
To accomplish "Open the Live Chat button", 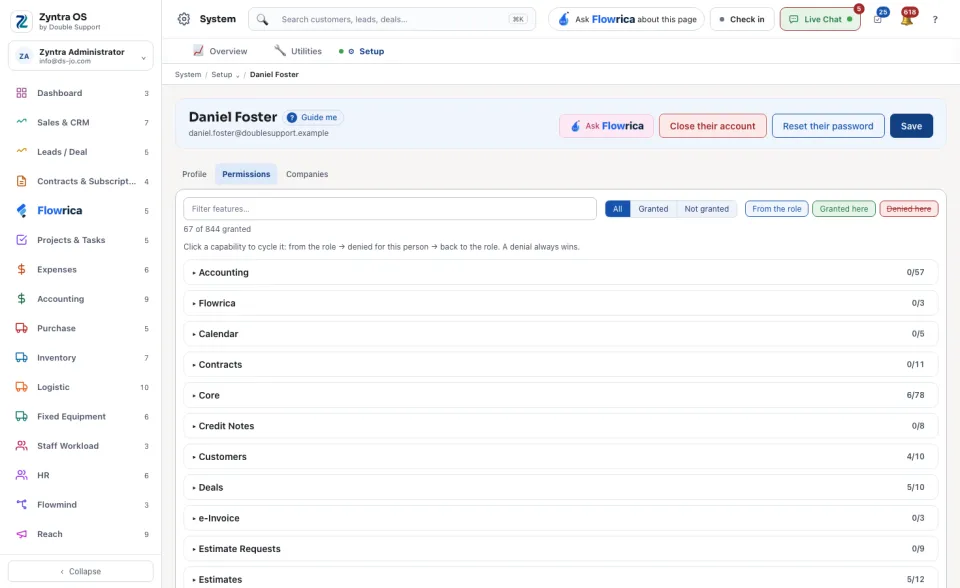I will click(x=820, y=19).
